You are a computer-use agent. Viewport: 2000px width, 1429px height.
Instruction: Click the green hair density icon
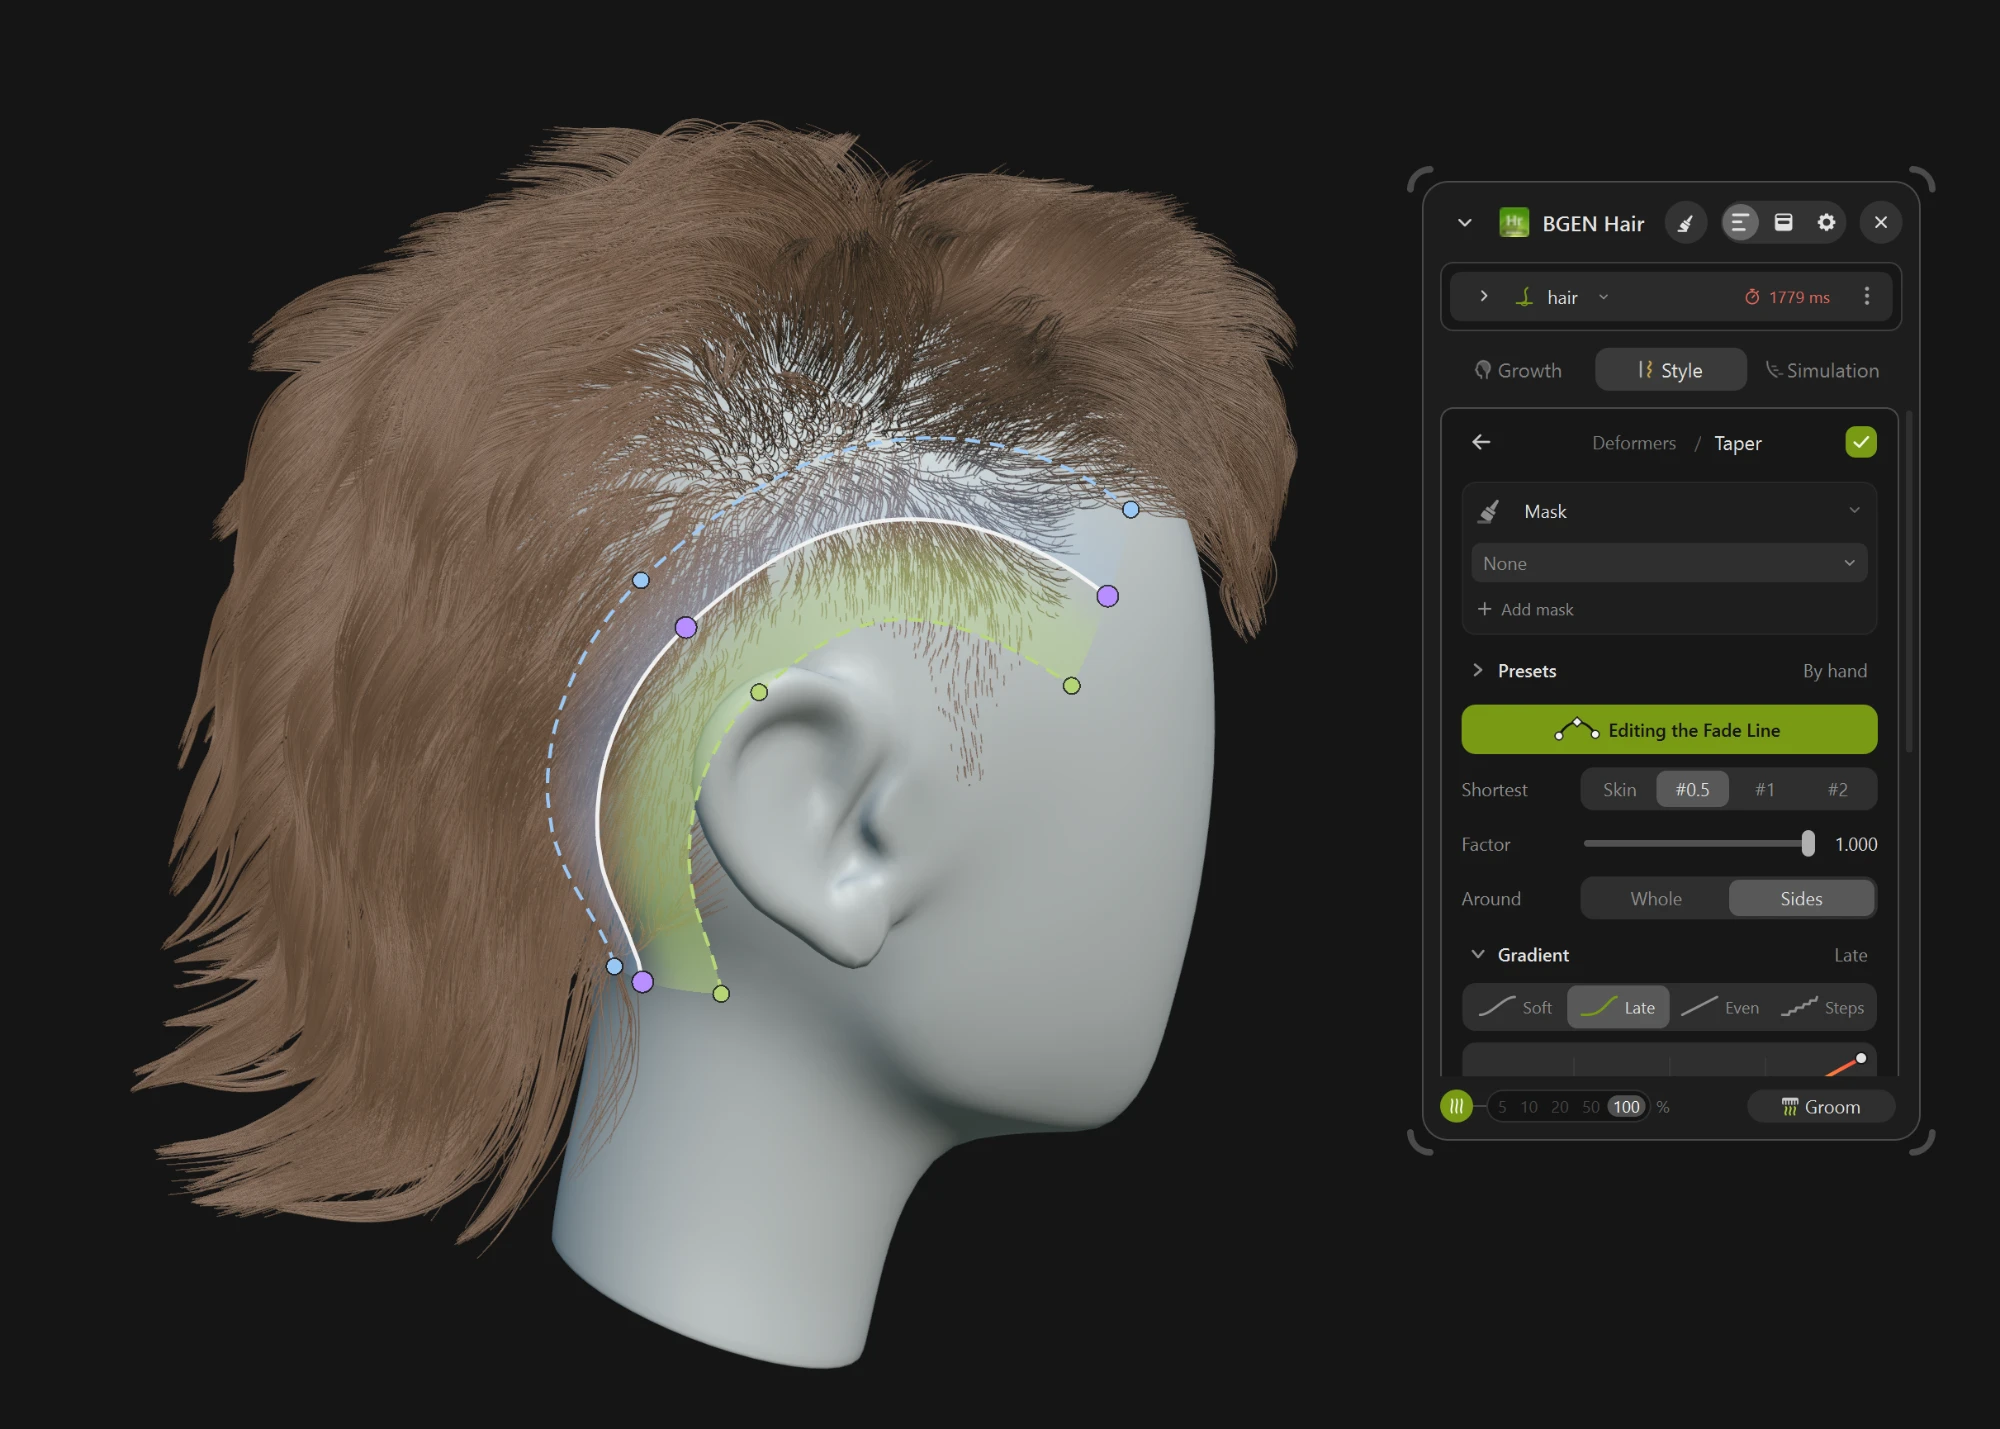coord(1456,1106)
